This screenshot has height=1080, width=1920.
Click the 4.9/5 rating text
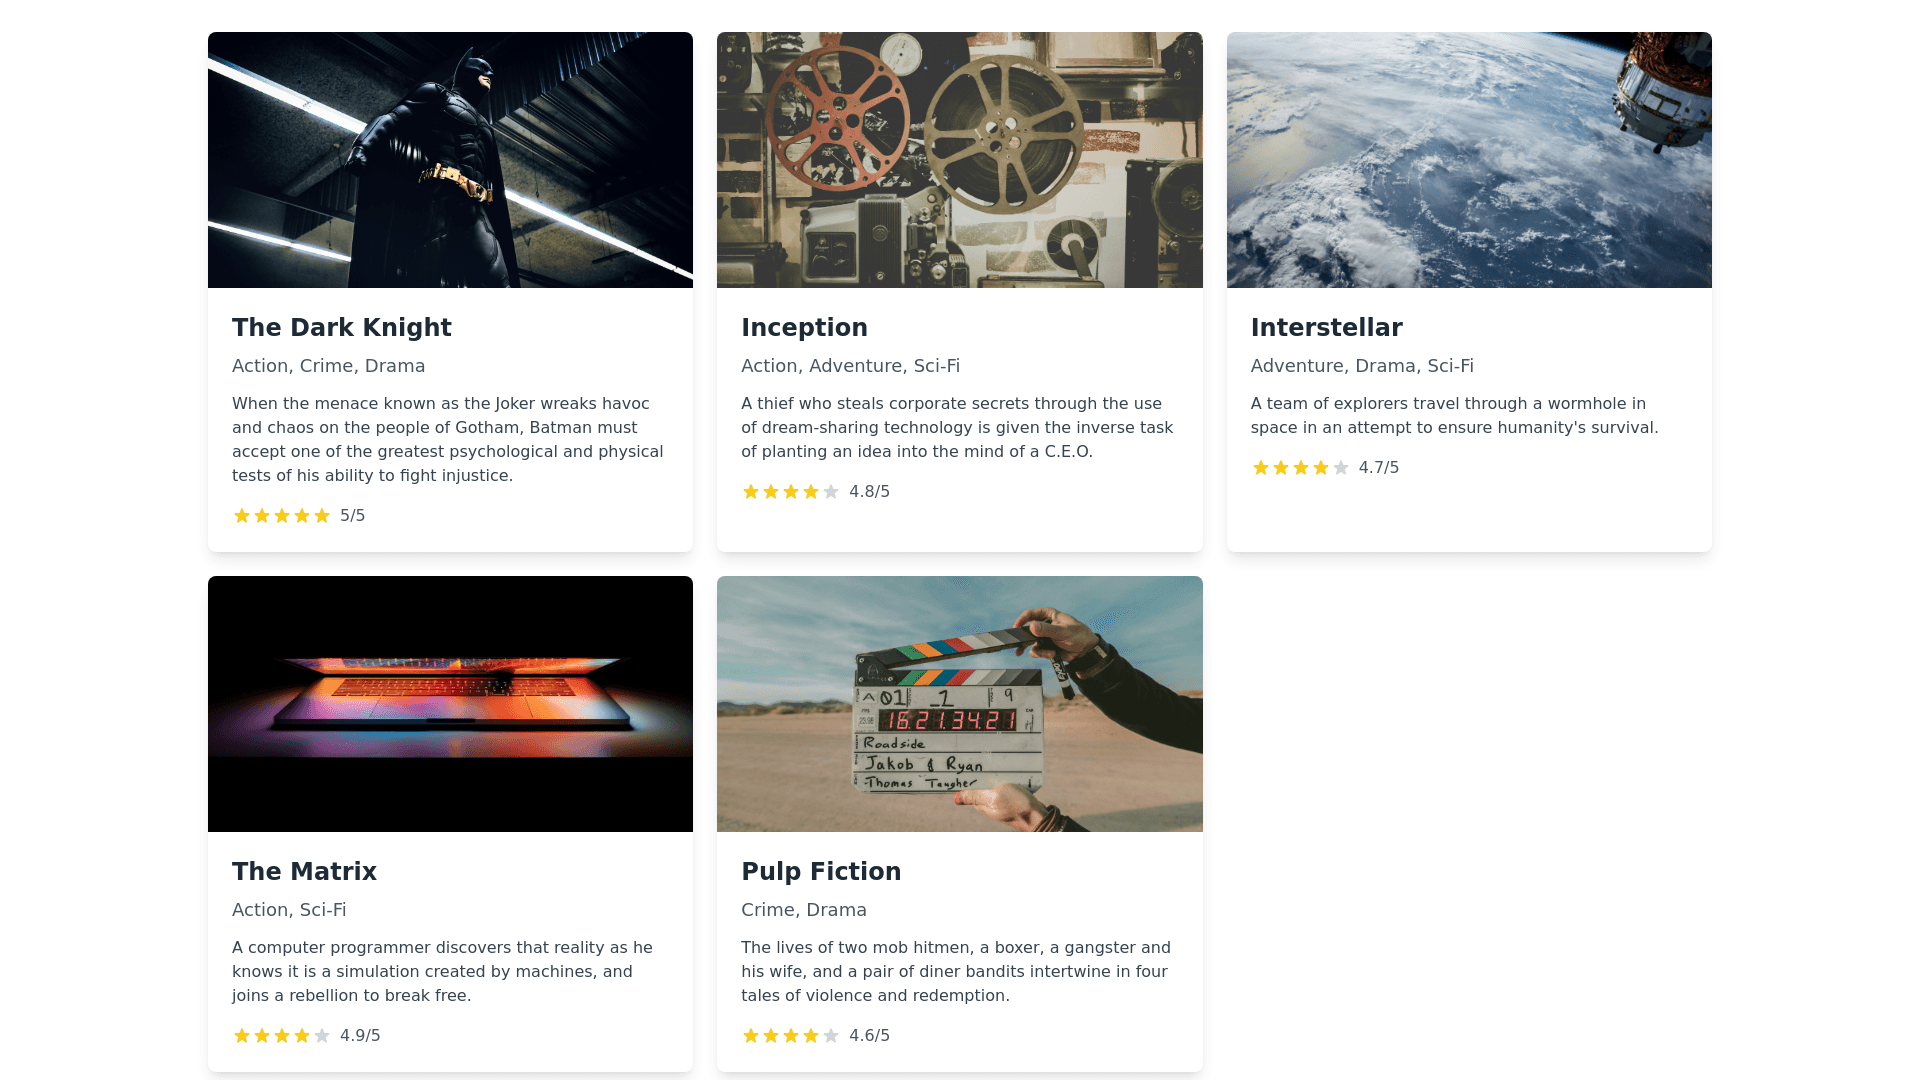click(360, 1036)
